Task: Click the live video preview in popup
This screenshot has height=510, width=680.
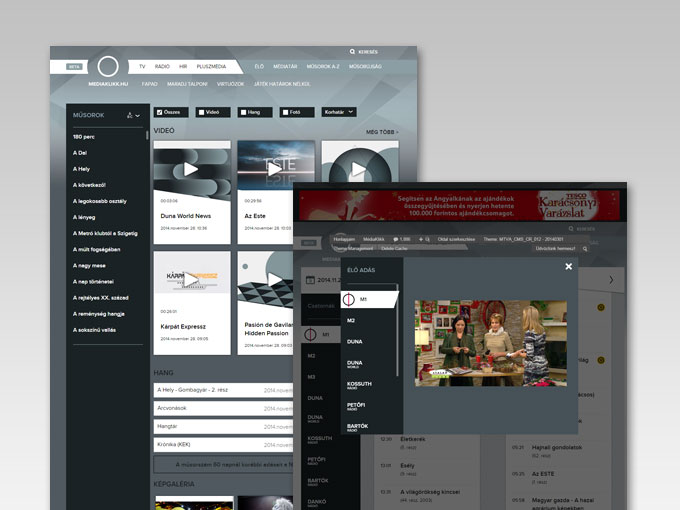Action: click(490, 343)
